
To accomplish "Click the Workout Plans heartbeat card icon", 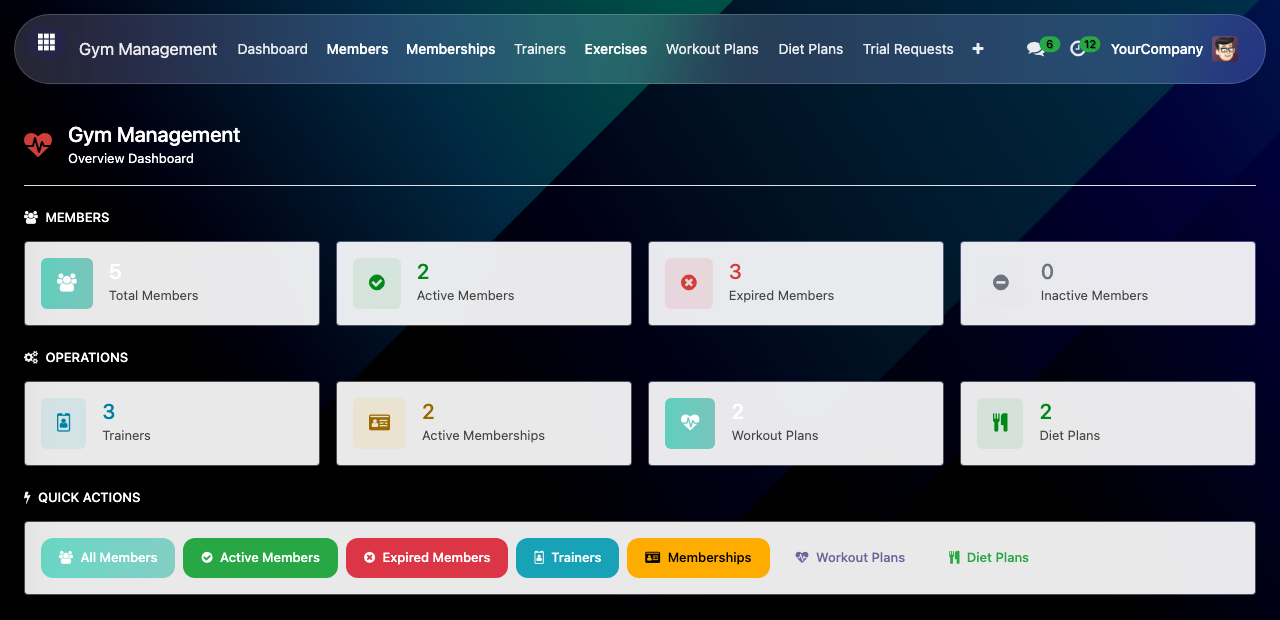I will [690, 423].
